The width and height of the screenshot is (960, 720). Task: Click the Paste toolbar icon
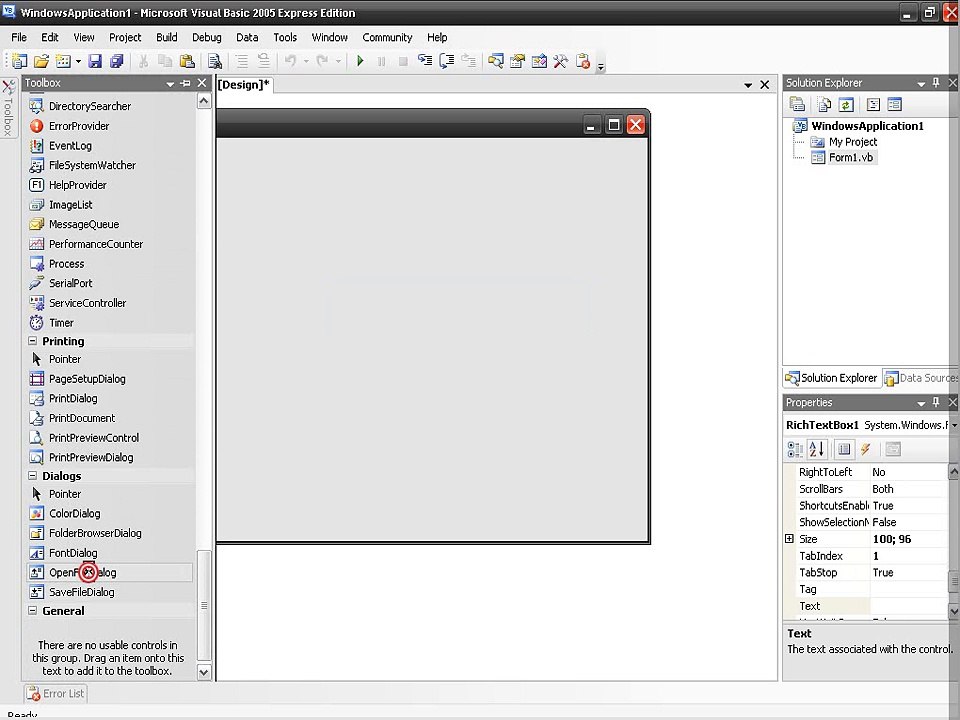187,61
